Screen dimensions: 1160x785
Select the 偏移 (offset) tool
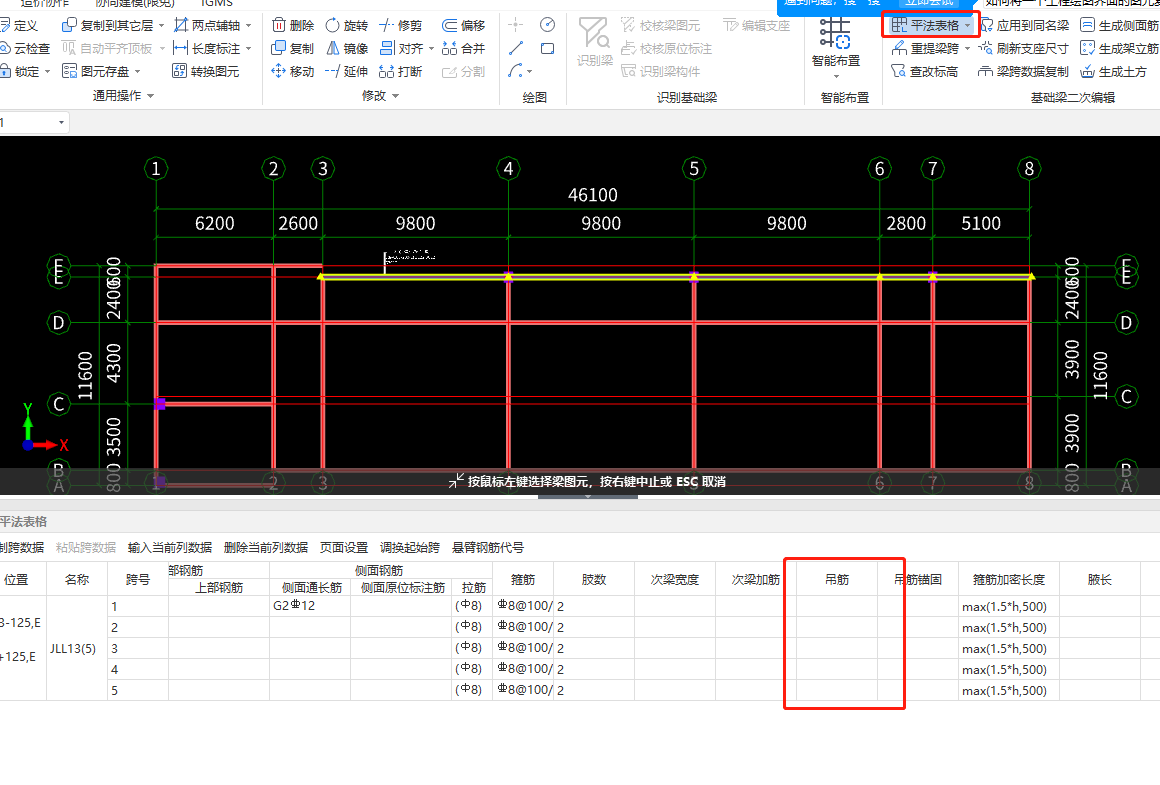point(463,25)
